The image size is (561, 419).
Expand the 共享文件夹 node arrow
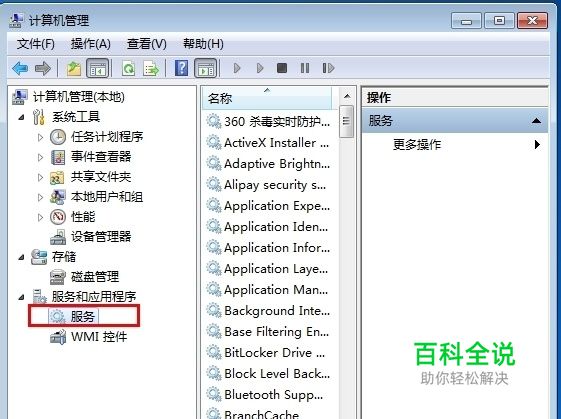(x=40, y=177)
